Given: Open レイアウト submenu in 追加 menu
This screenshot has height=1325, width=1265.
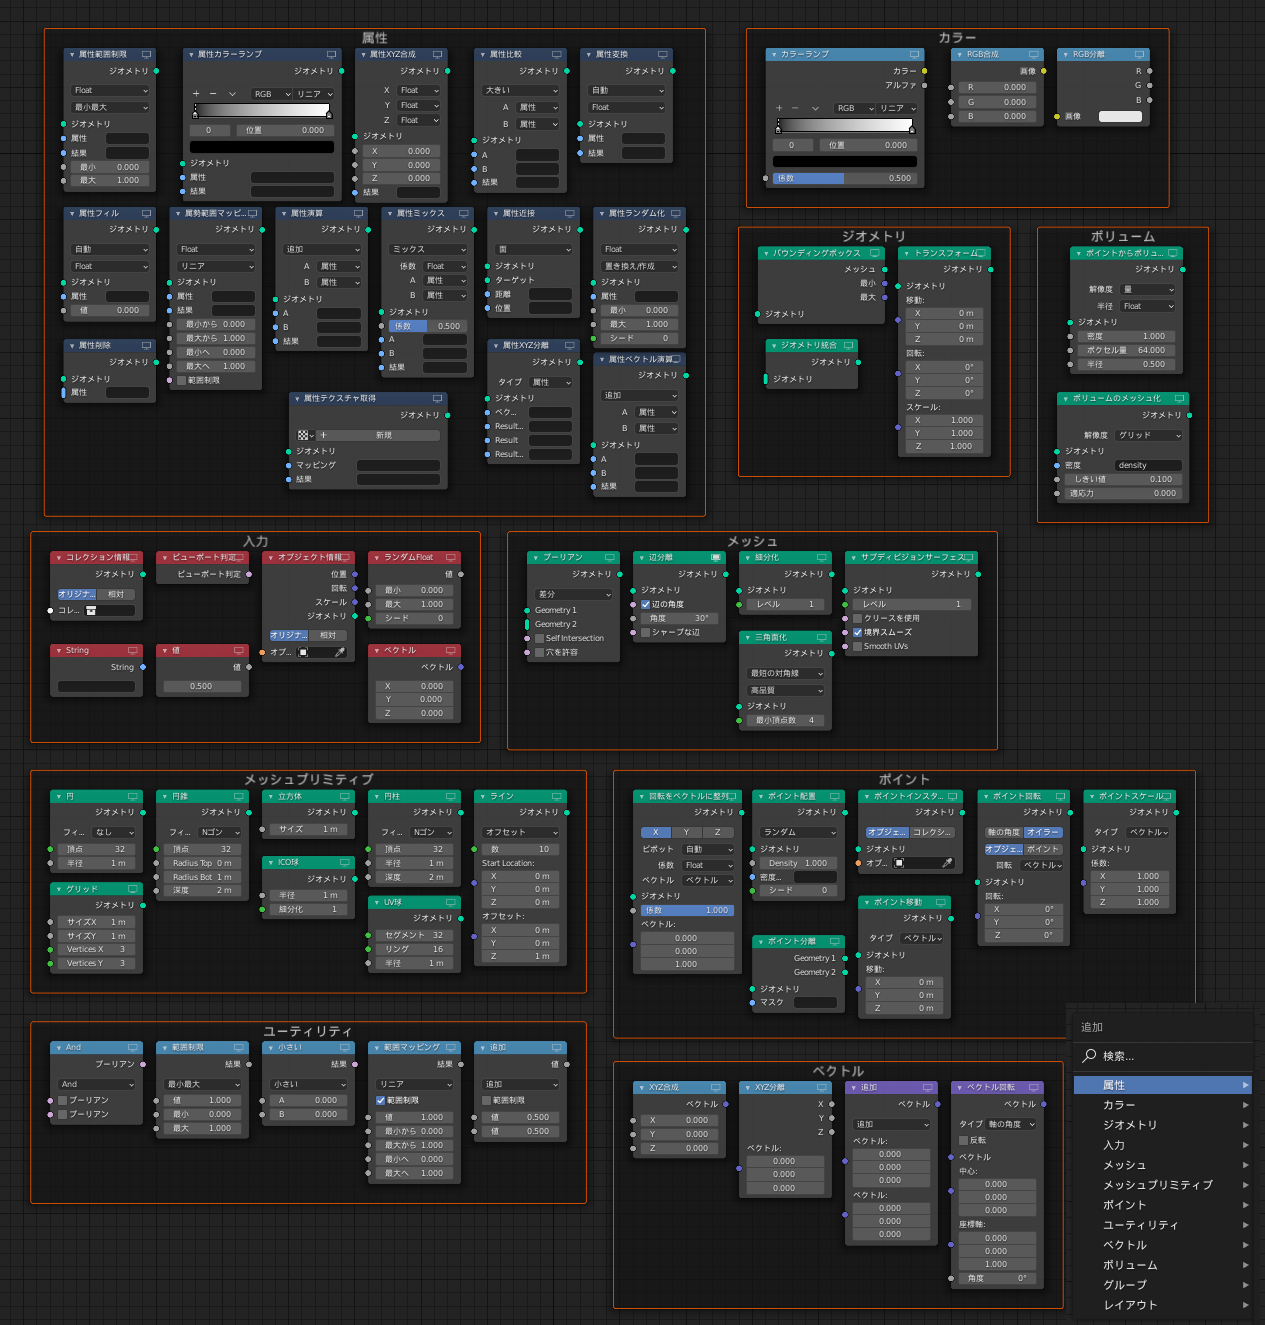Looking at the screenshot, I should [1162, 1305].
